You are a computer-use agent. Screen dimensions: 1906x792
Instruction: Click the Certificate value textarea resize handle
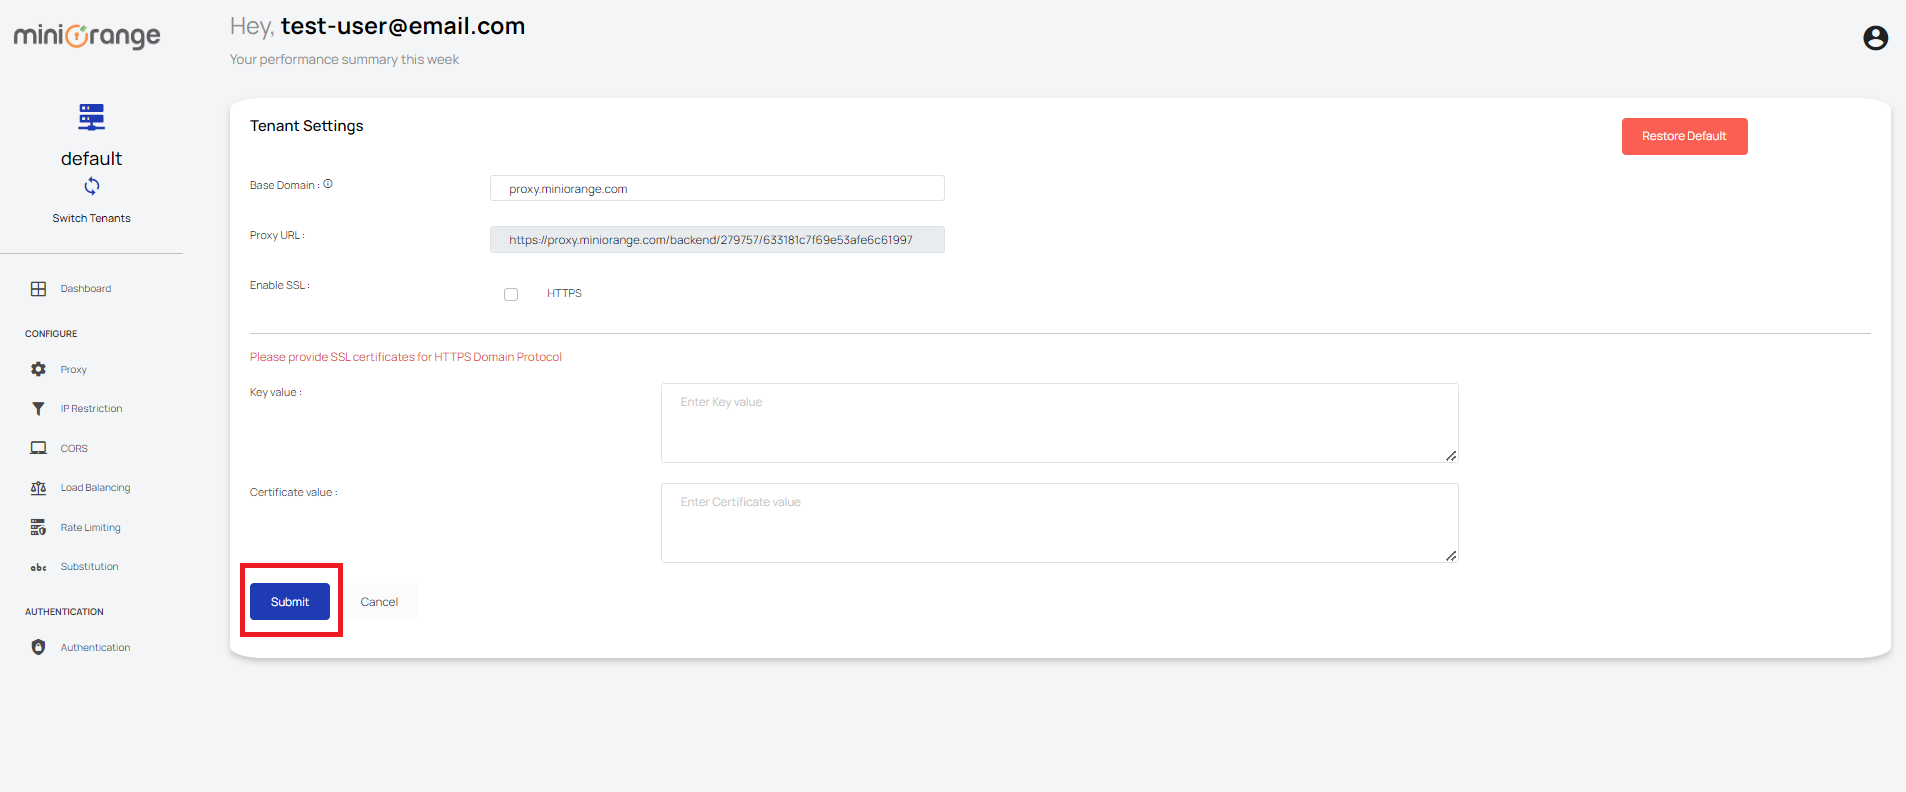pos(1451,556)
